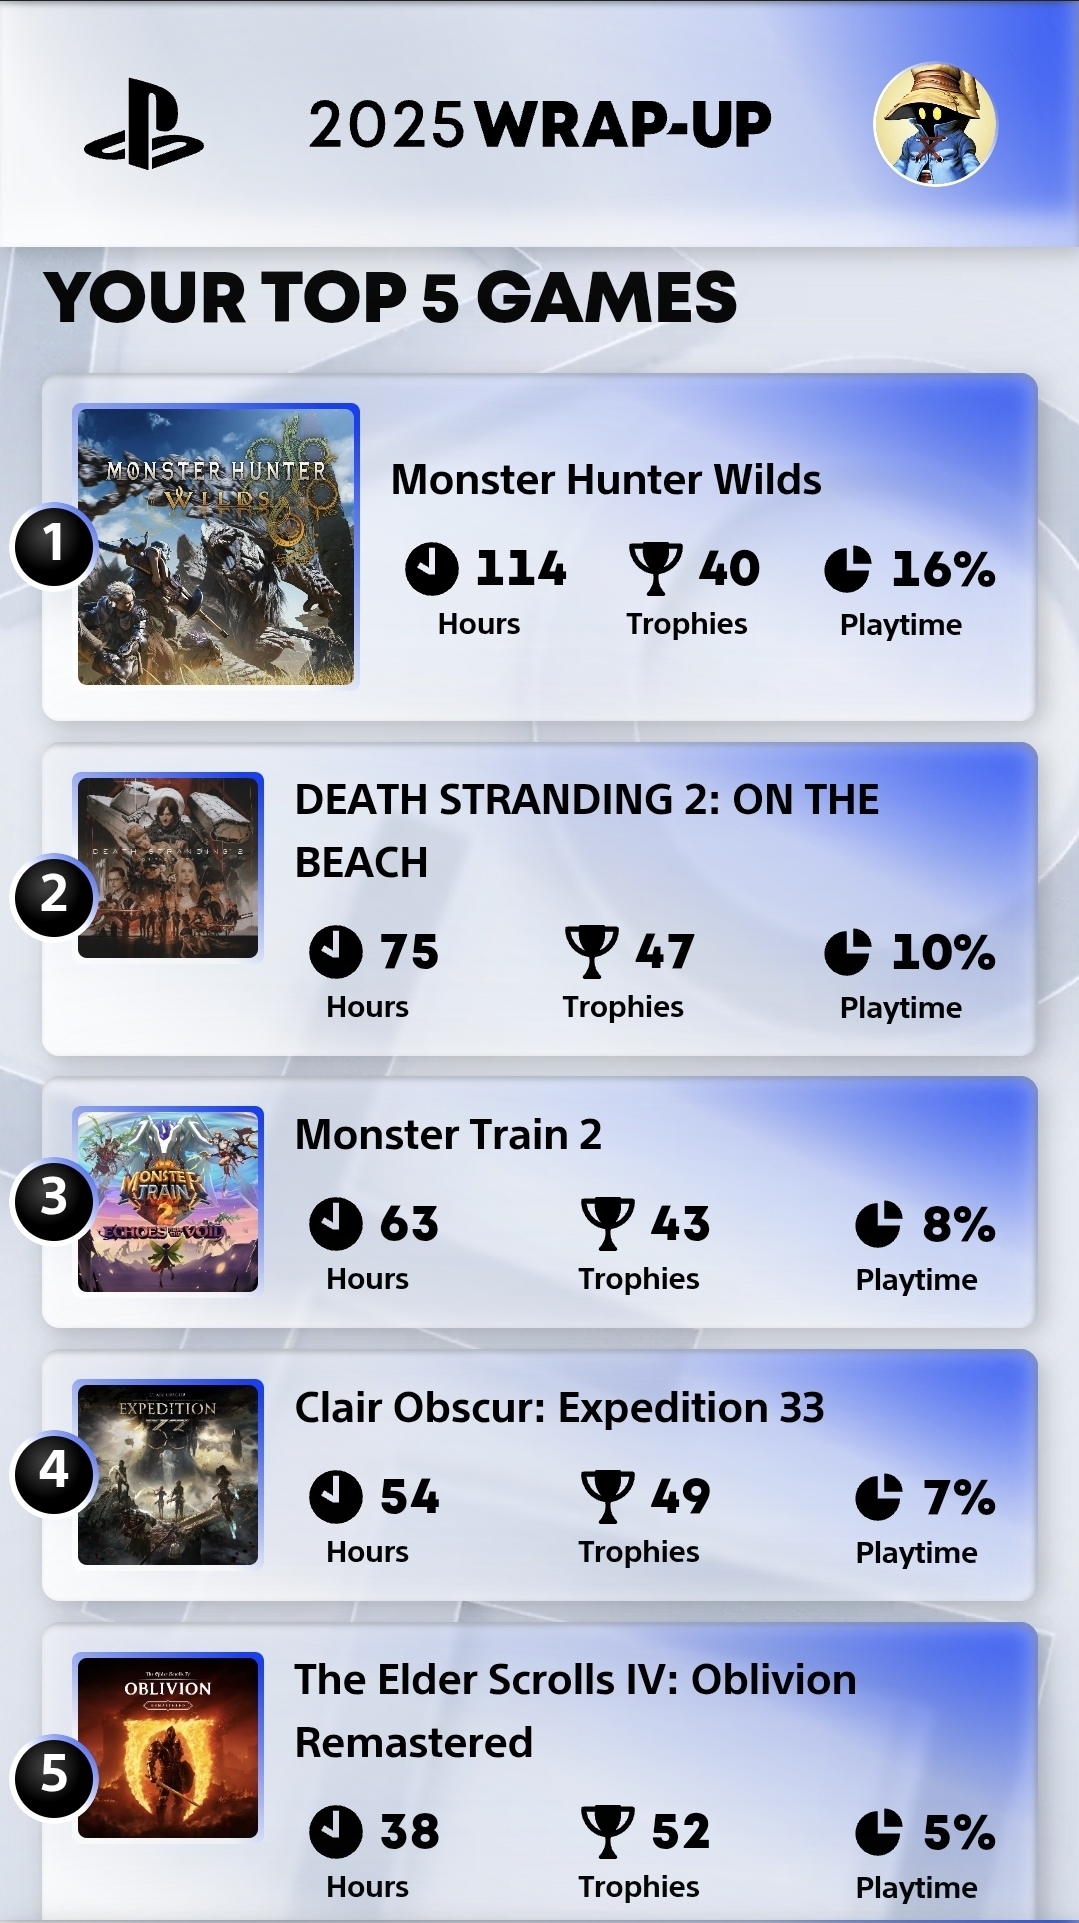Open the Death Stranding 2 cover art
This screenshot has width=1079, height=1923.
[168, 866]
